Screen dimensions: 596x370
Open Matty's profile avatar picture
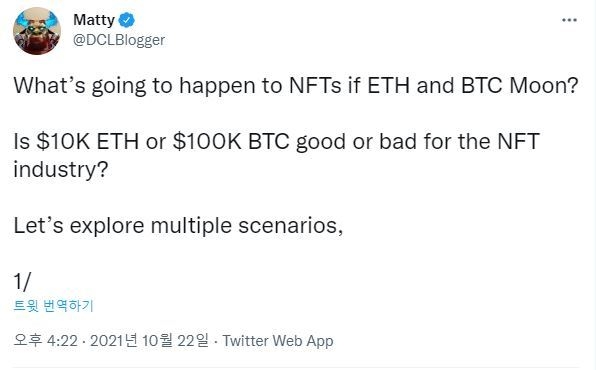pos(37,31)
